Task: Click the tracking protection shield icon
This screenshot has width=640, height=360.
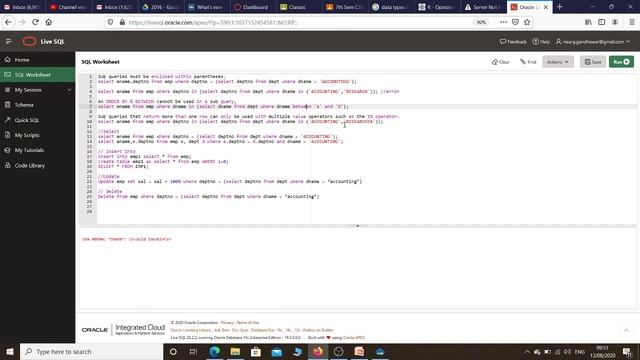Action: point(110,22)
